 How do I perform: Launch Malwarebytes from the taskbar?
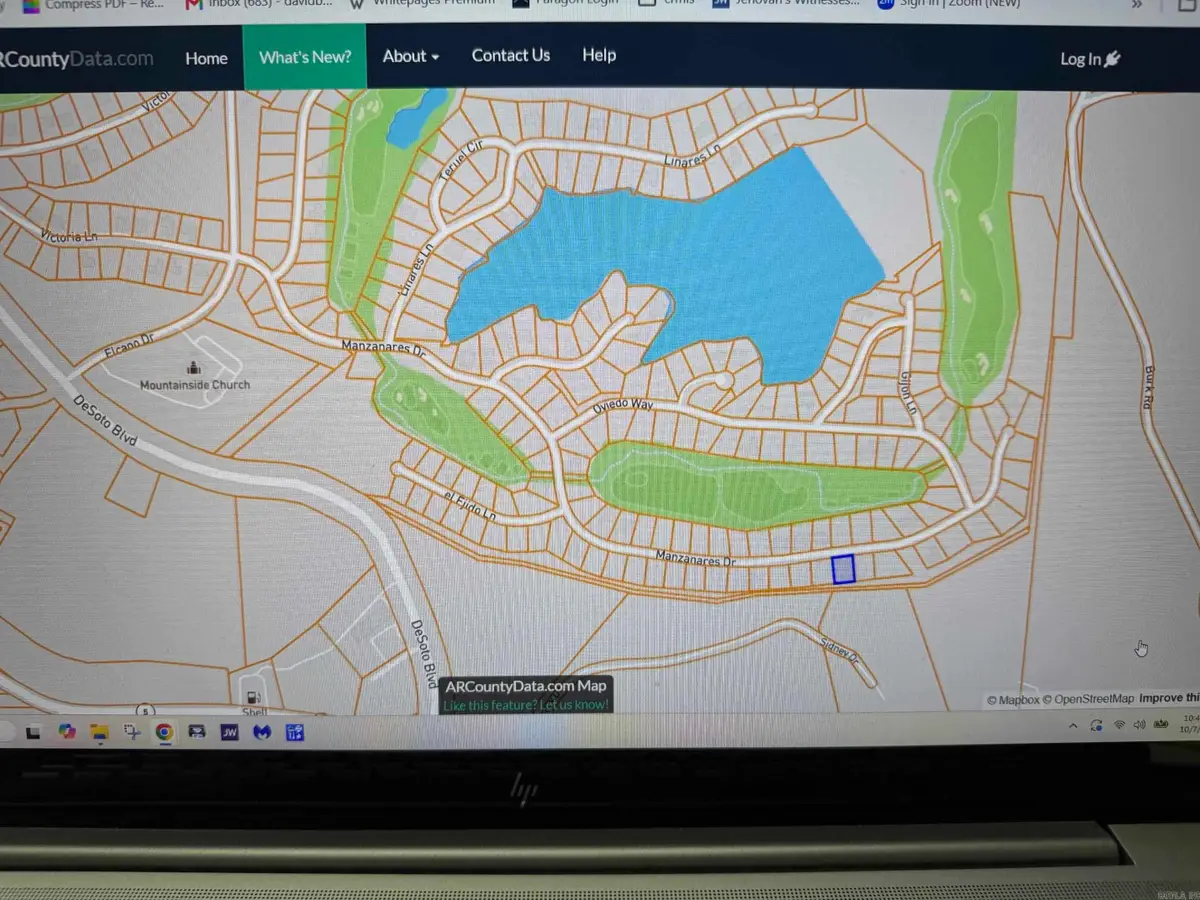point(262,731)
